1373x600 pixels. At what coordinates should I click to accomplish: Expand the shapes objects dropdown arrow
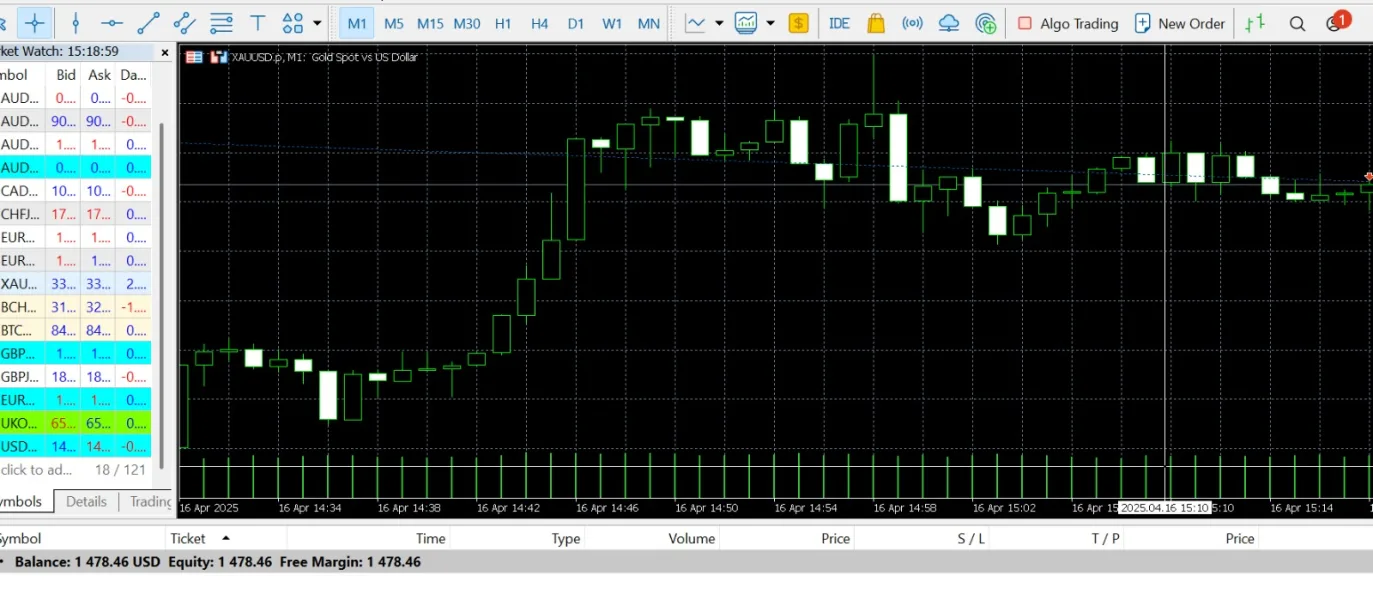click(318, 23)
